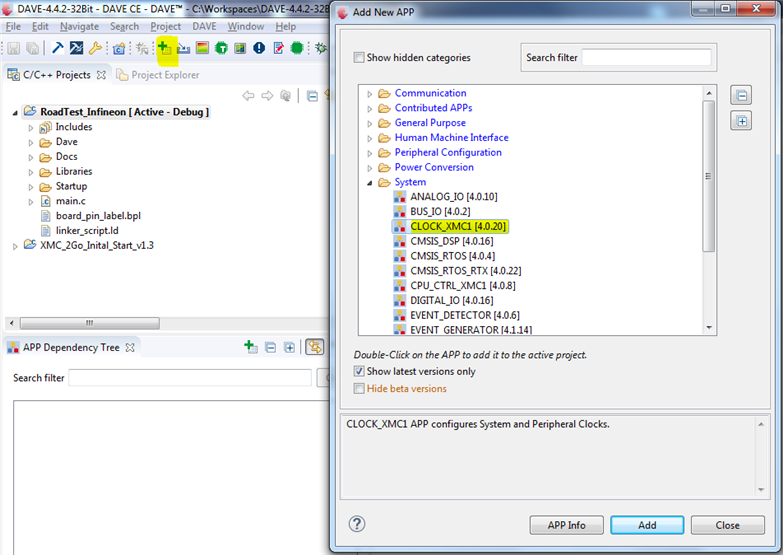Open the DAVE menu
The image size is (783, 555).
coord(204,26)
